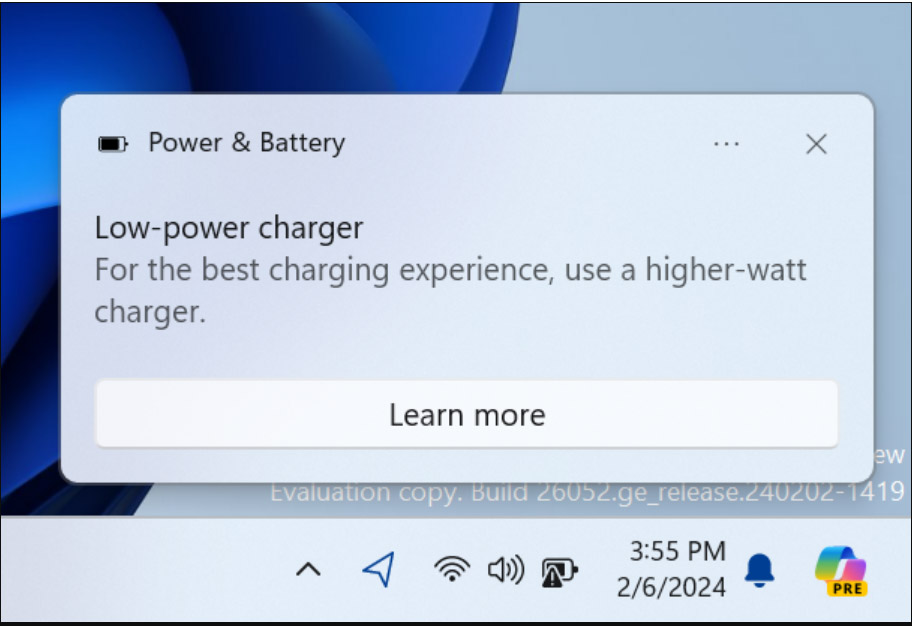The height and width of the screenshot is (628, 912).
Task: Click the location arrow tray icon
Action: coord(379,569)
